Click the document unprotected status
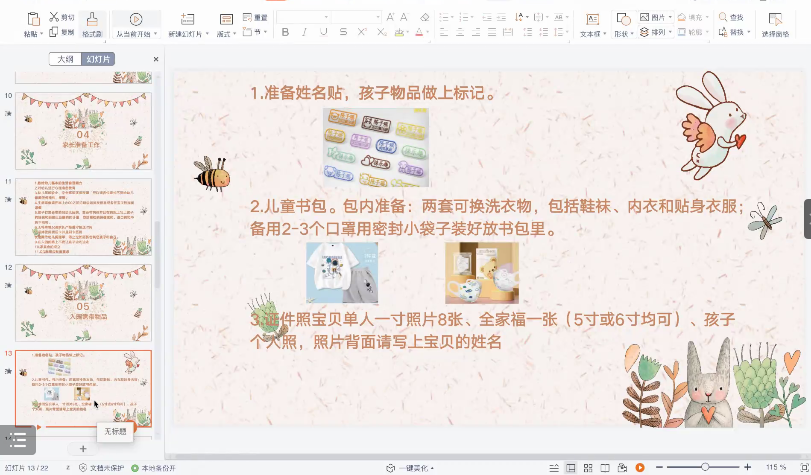This screenshot has height=475, width=811. 101,468
